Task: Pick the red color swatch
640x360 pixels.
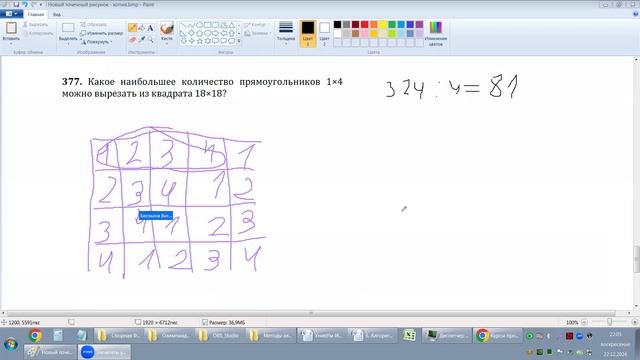Action: pyautogui.click(x=364, y=25)
